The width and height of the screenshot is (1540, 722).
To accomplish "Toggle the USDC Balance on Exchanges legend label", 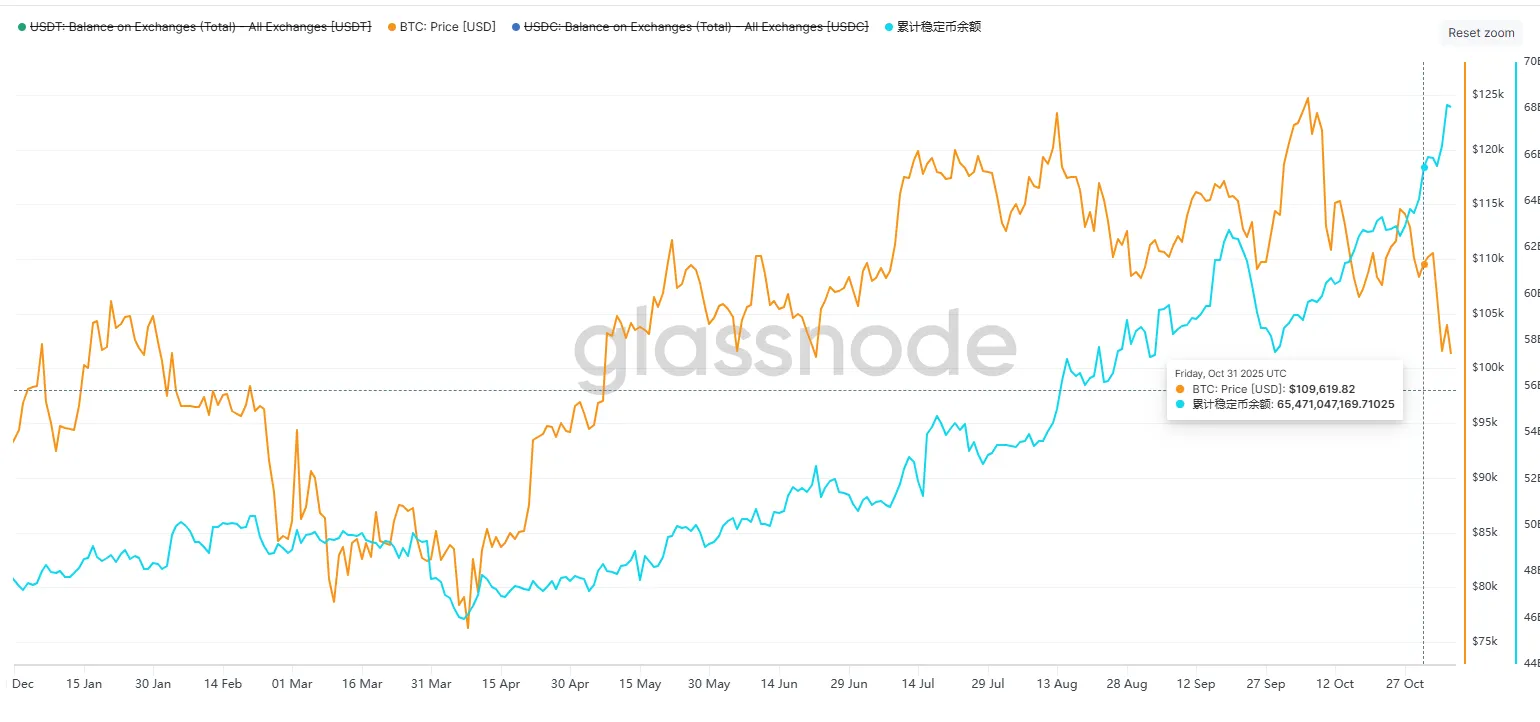I will coord(696,27).
